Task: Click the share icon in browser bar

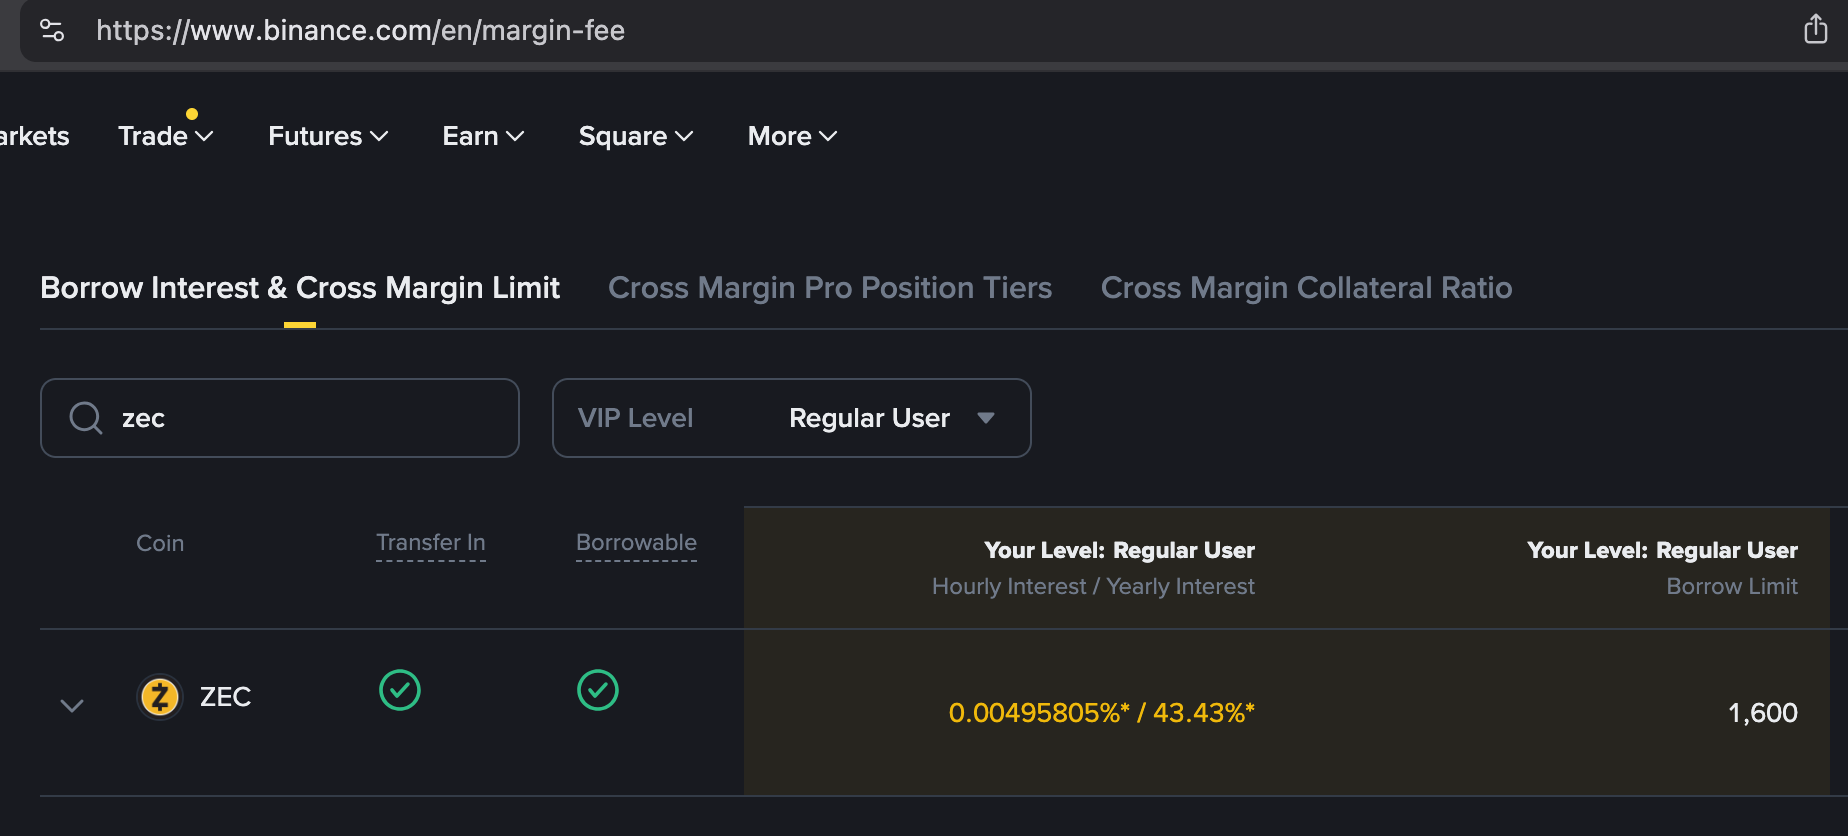Action: coord(1815,30)
